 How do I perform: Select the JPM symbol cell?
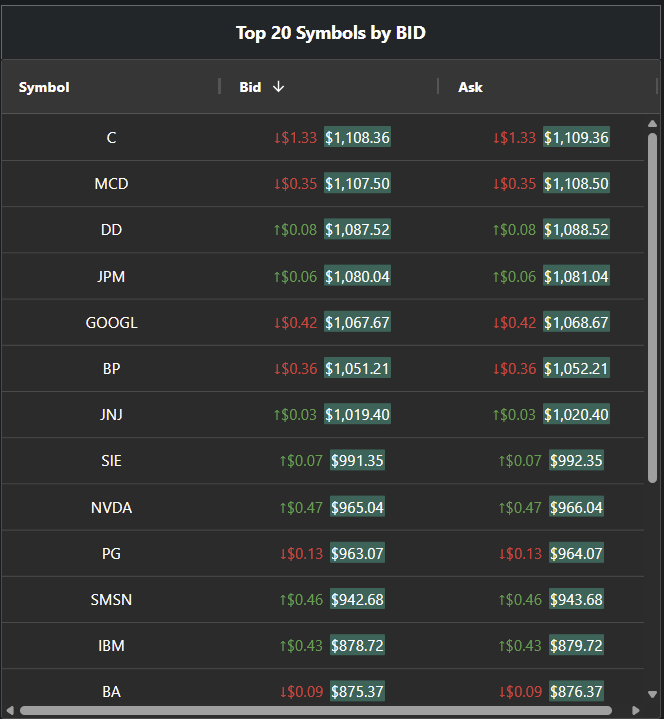111,276
